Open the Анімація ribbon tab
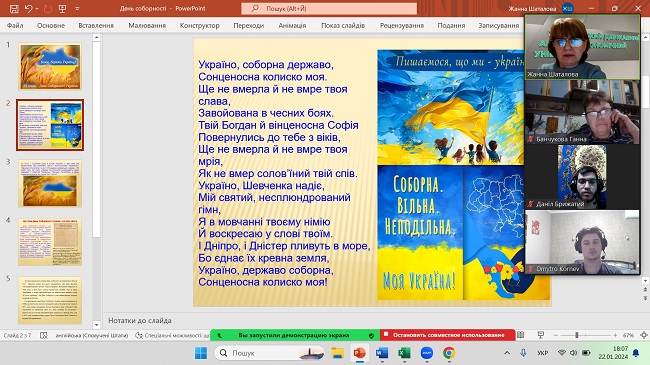Image resolution: width=650 pixels, height=365 pixels. coord(292,25)
